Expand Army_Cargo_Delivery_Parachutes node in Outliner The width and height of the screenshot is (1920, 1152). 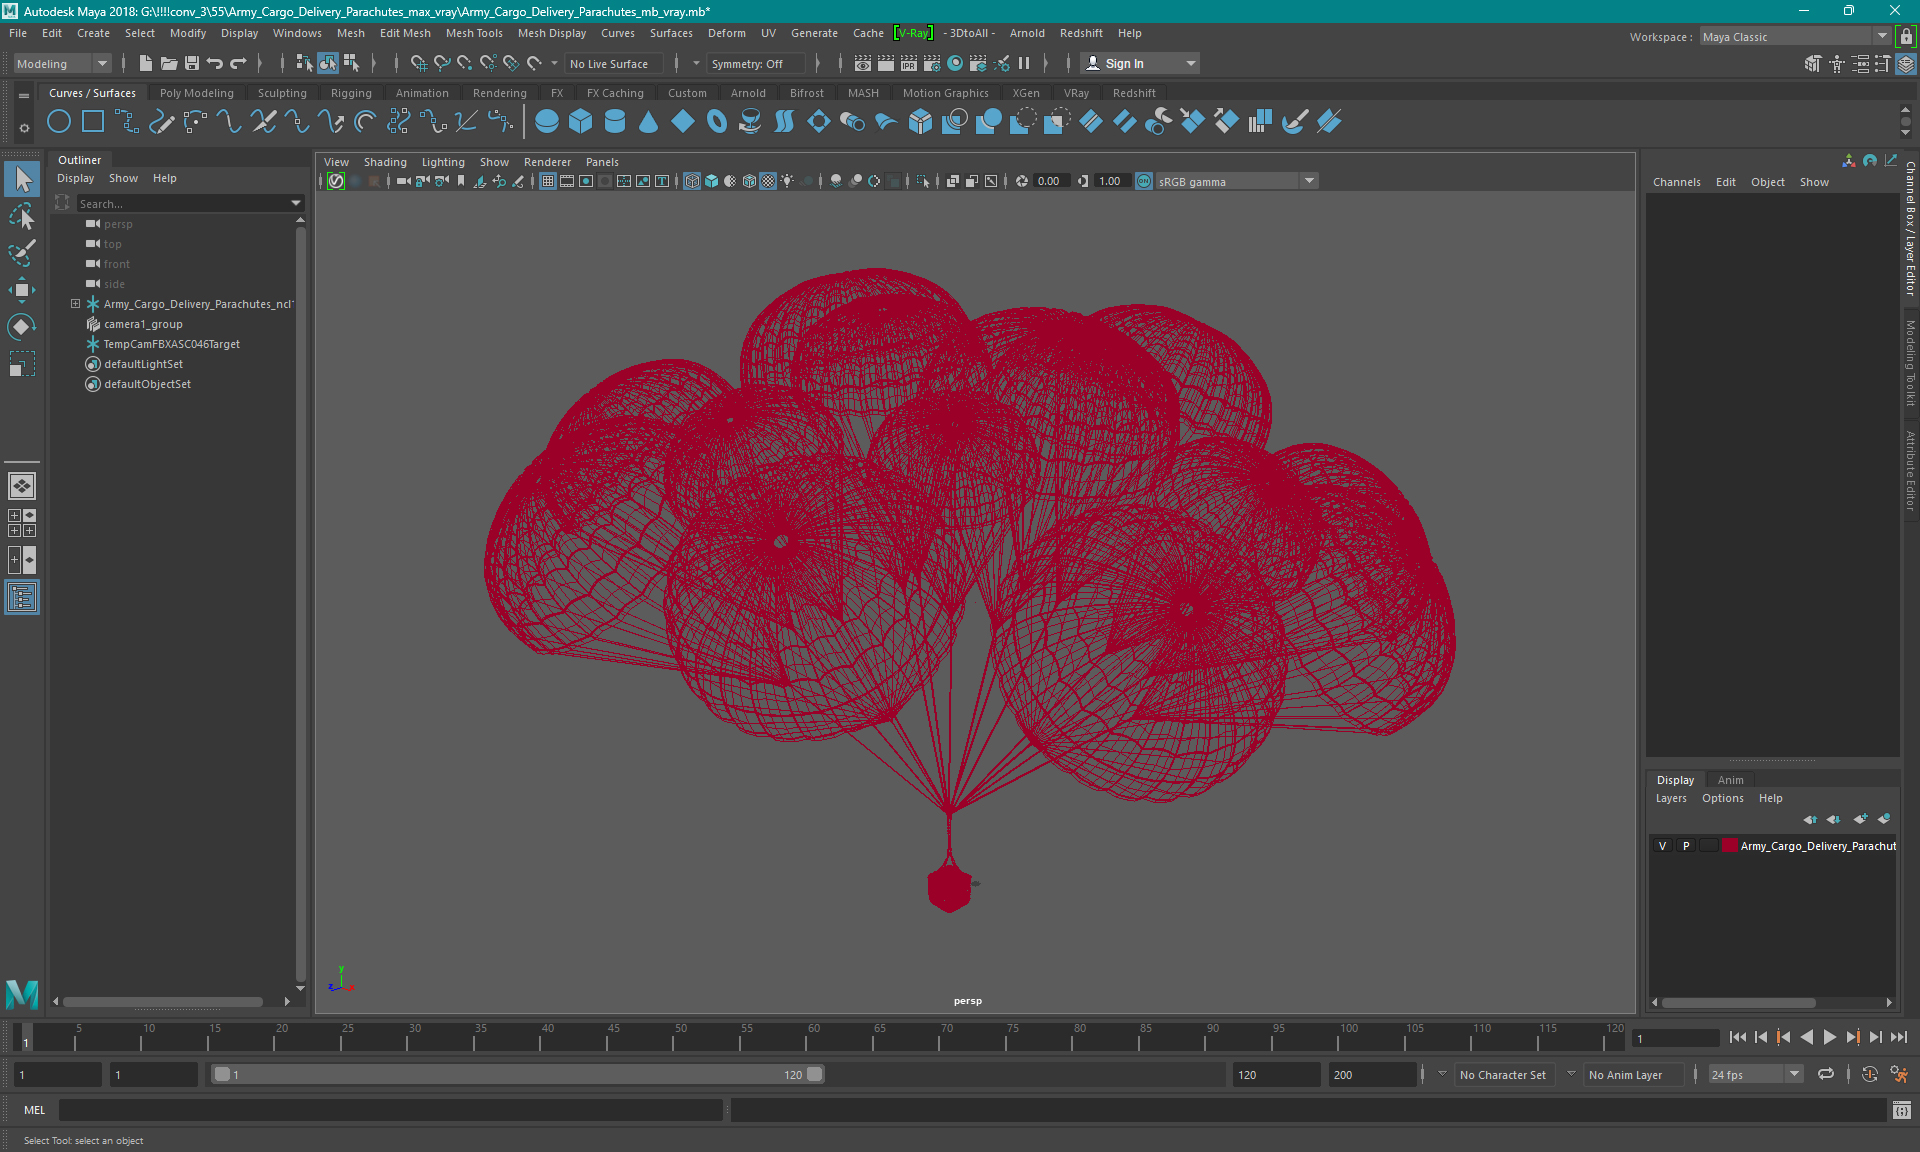pyautogui.click(x=75, y=304)
